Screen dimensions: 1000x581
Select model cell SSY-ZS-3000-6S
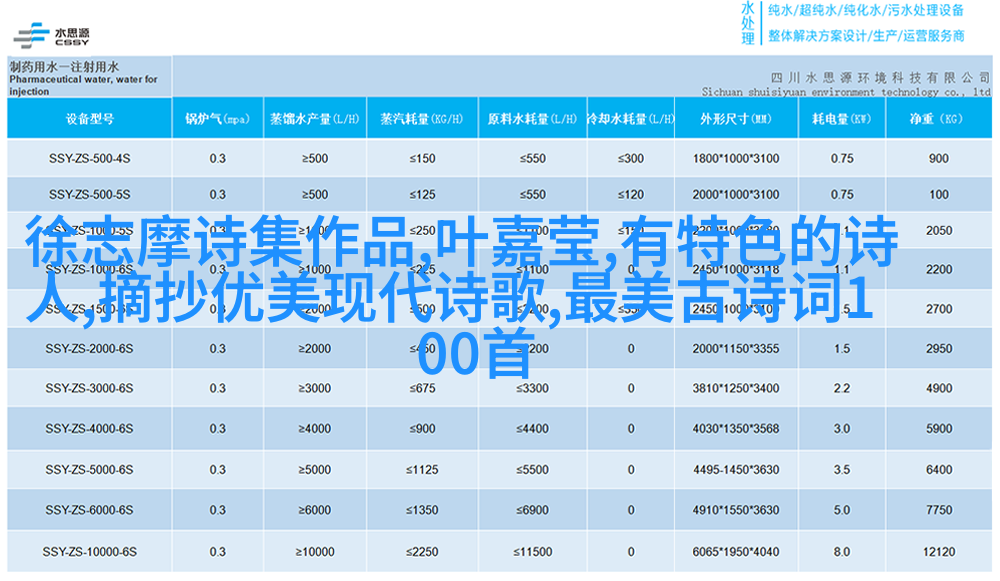click(89, 388)
